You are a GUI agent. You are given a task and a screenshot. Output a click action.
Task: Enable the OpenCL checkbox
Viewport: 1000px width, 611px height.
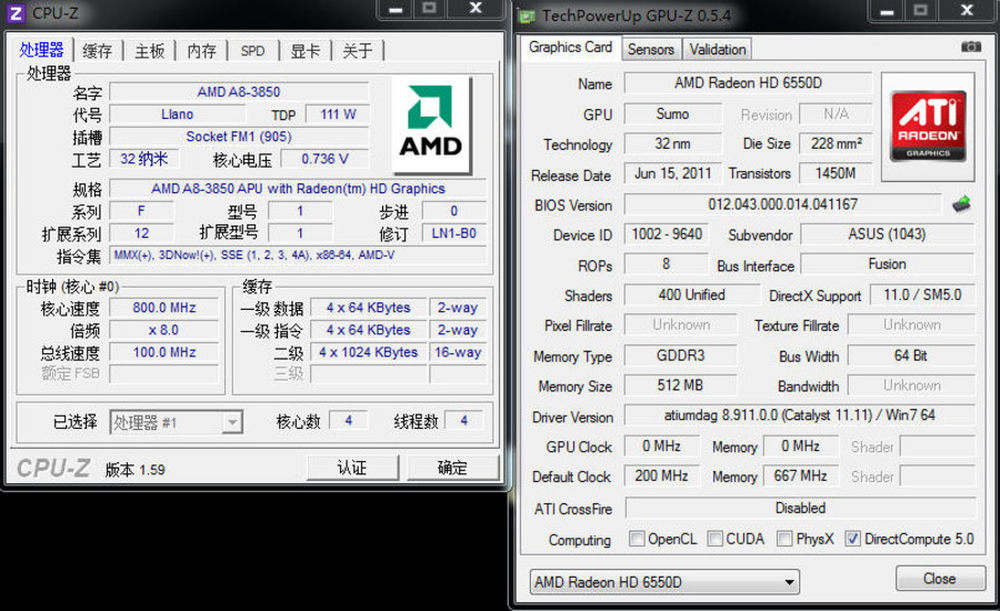636,539
